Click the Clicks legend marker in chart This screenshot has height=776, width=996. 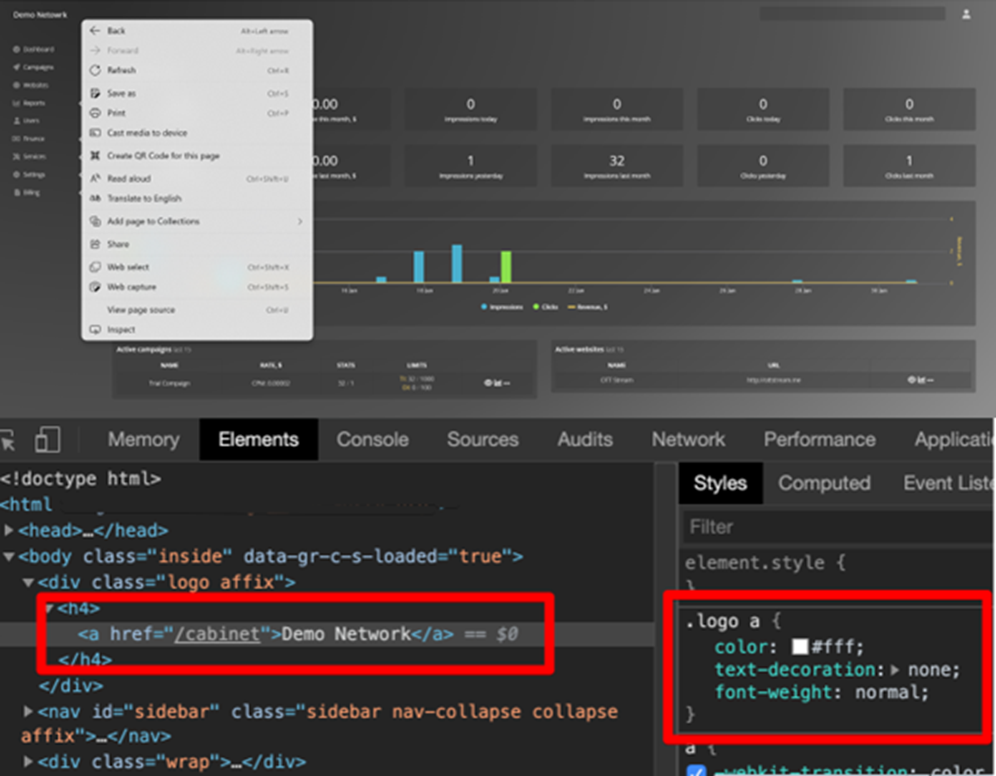point(536,307)
